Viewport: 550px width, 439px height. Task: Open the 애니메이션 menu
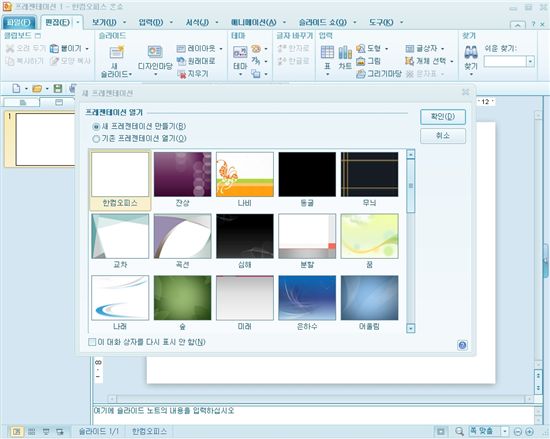pos(254,22)
